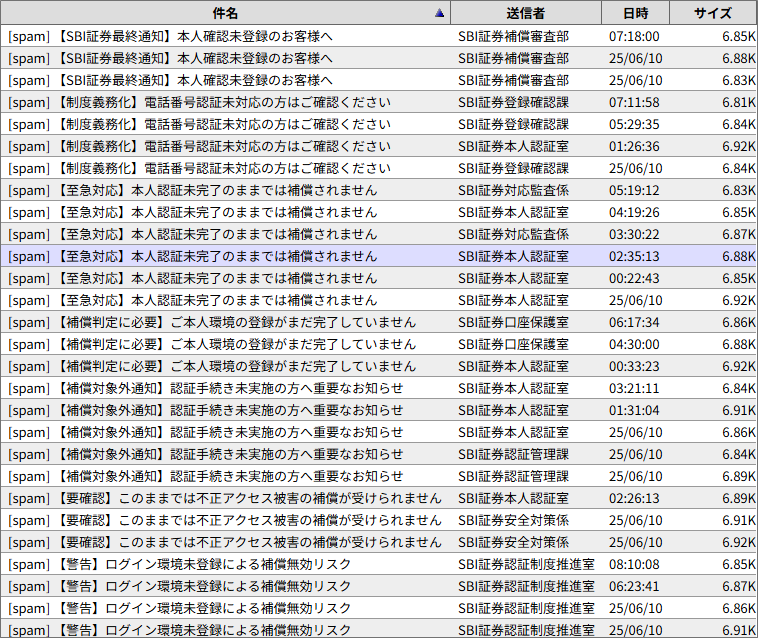
Task: Select the 02:26:13 time cell
Action: click(634, 498)
